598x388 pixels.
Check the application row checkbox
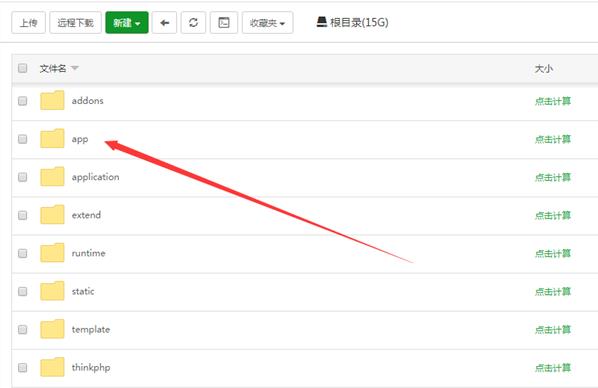pyautogui.click(x=23, y=177)
